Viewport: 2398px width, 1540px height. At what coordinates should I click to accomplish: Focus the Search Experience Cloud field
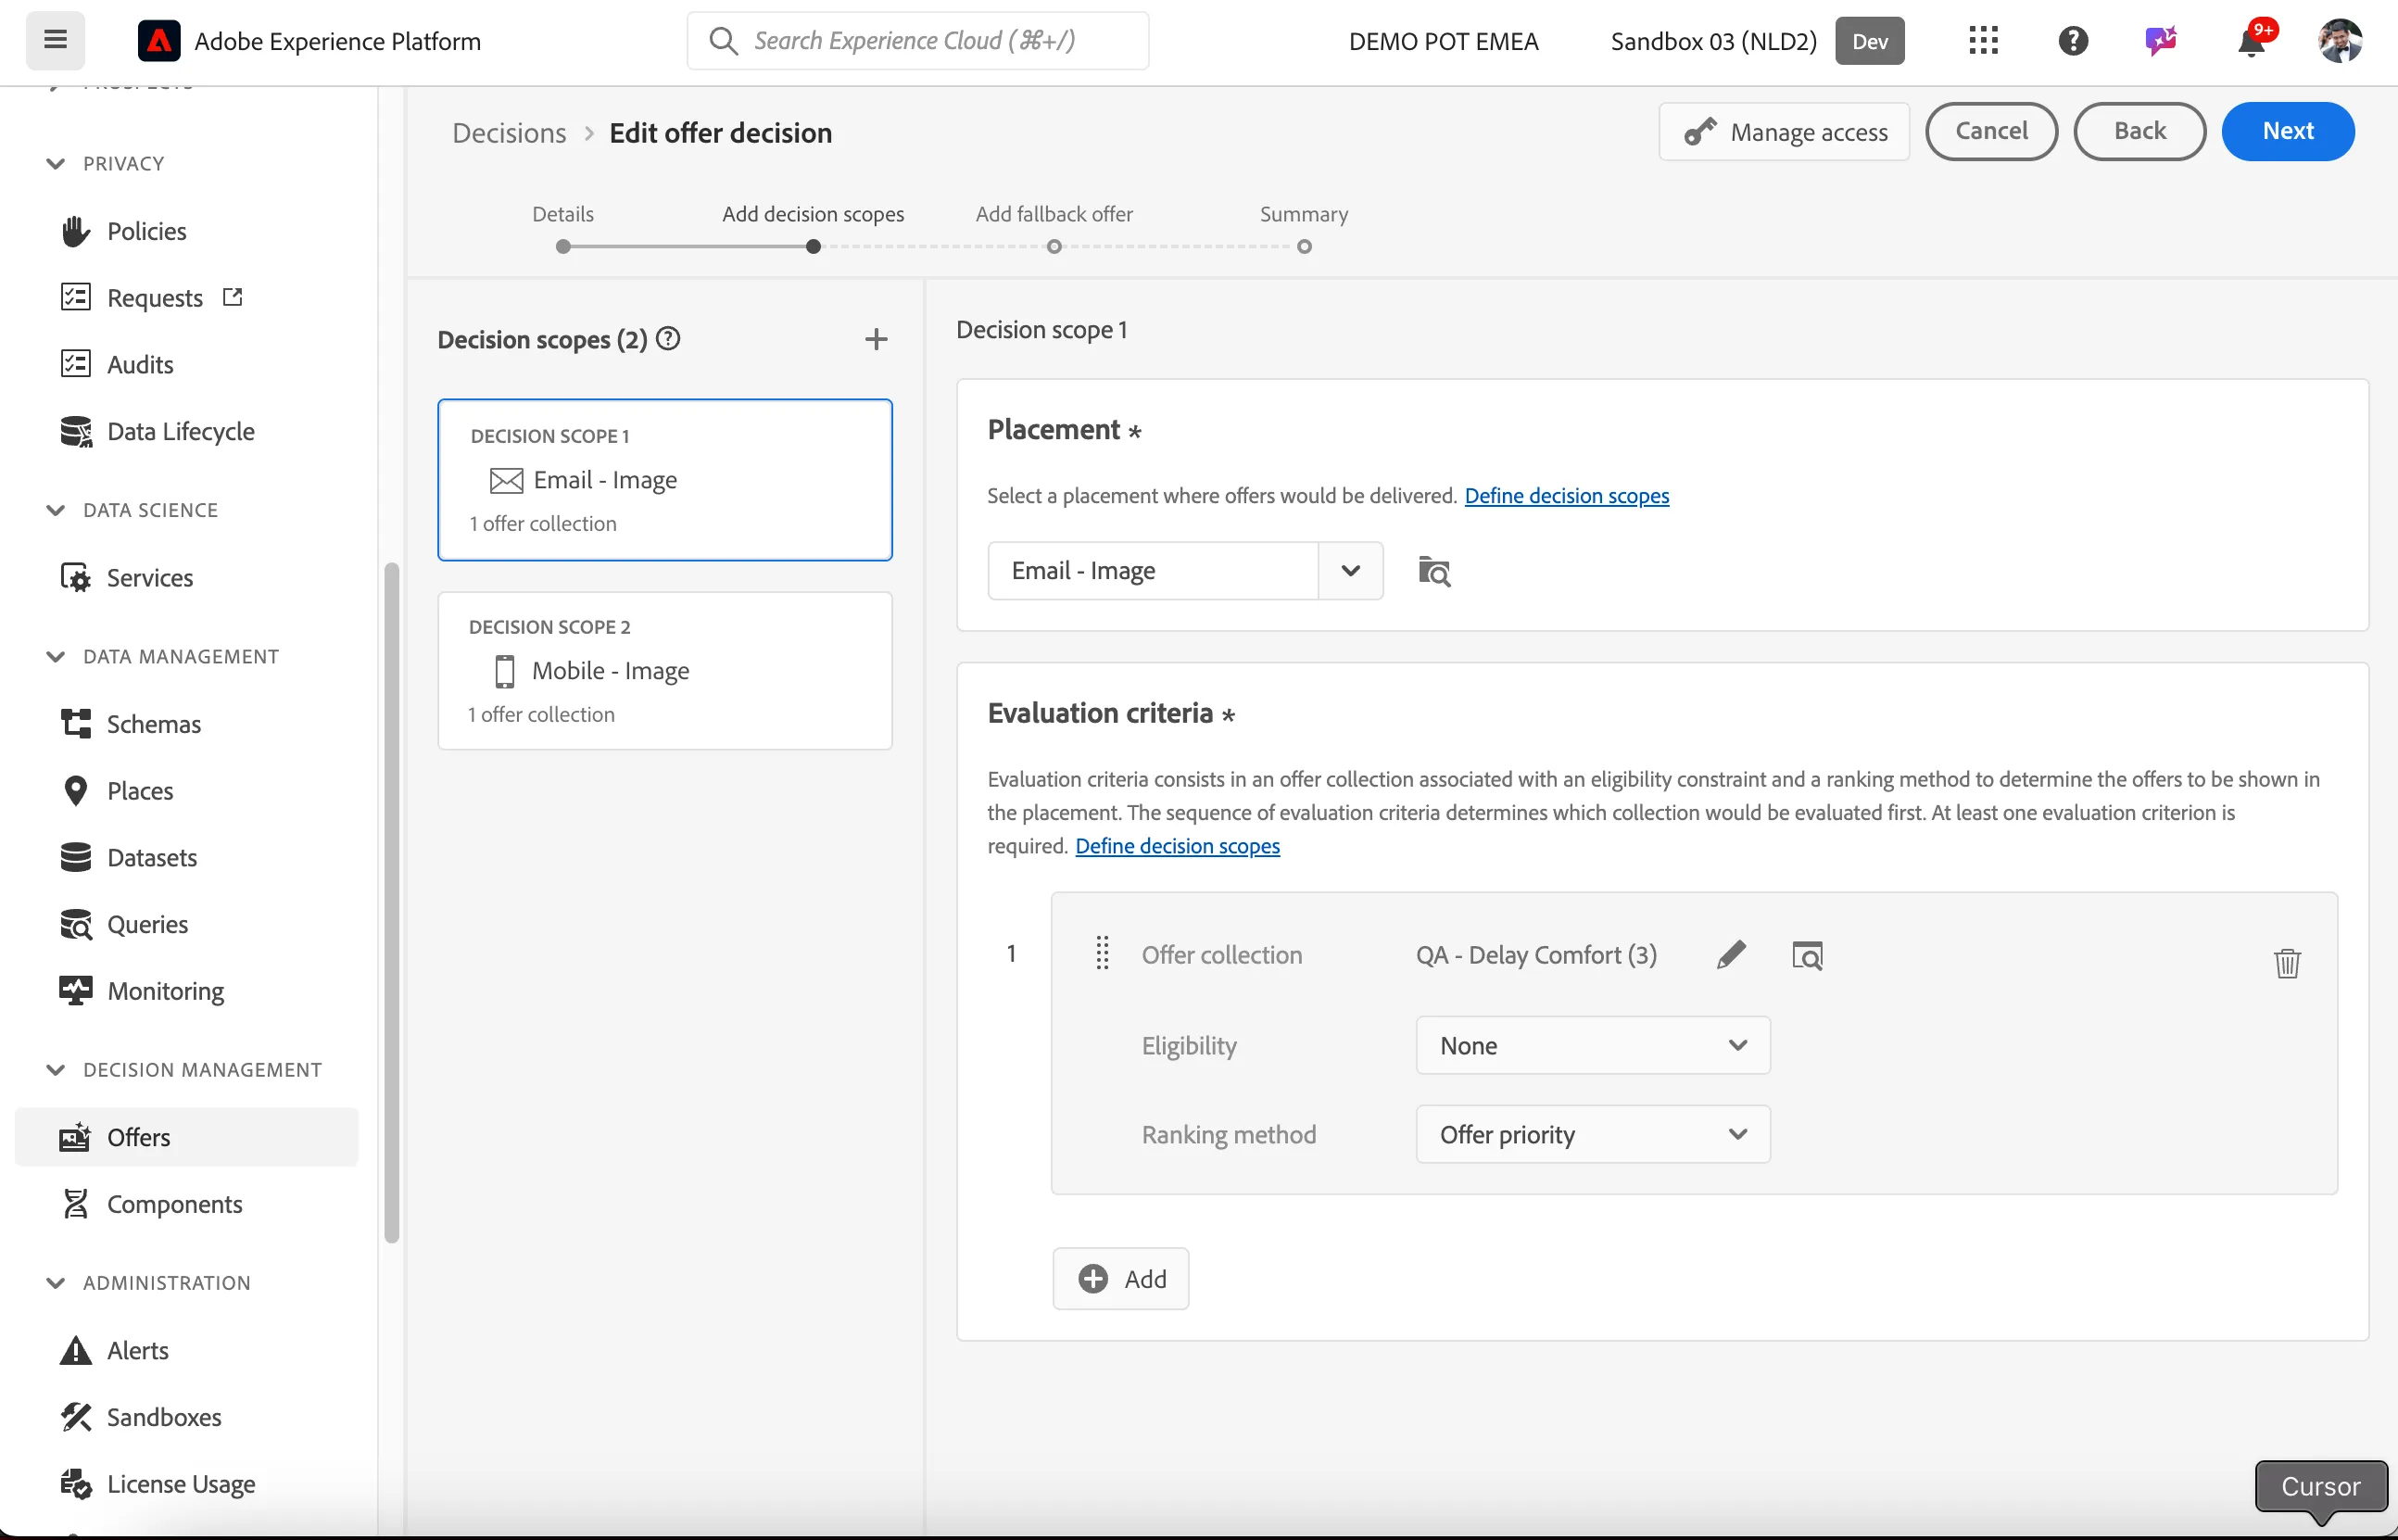click(x=918, y=41)
